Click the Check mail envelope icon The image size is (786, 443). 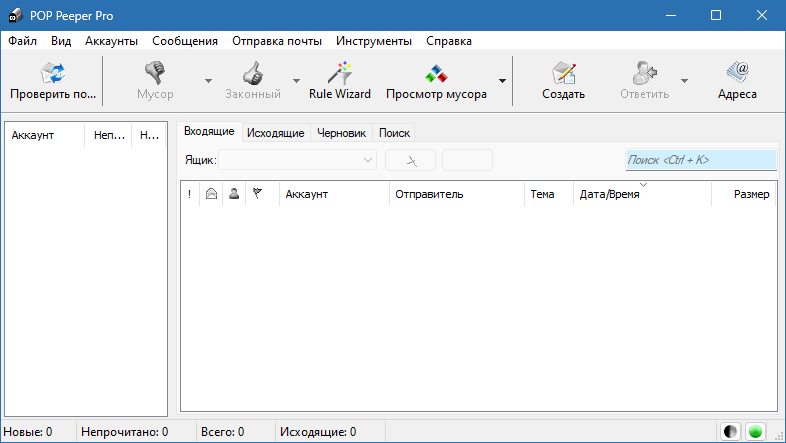tap(53, 73)
